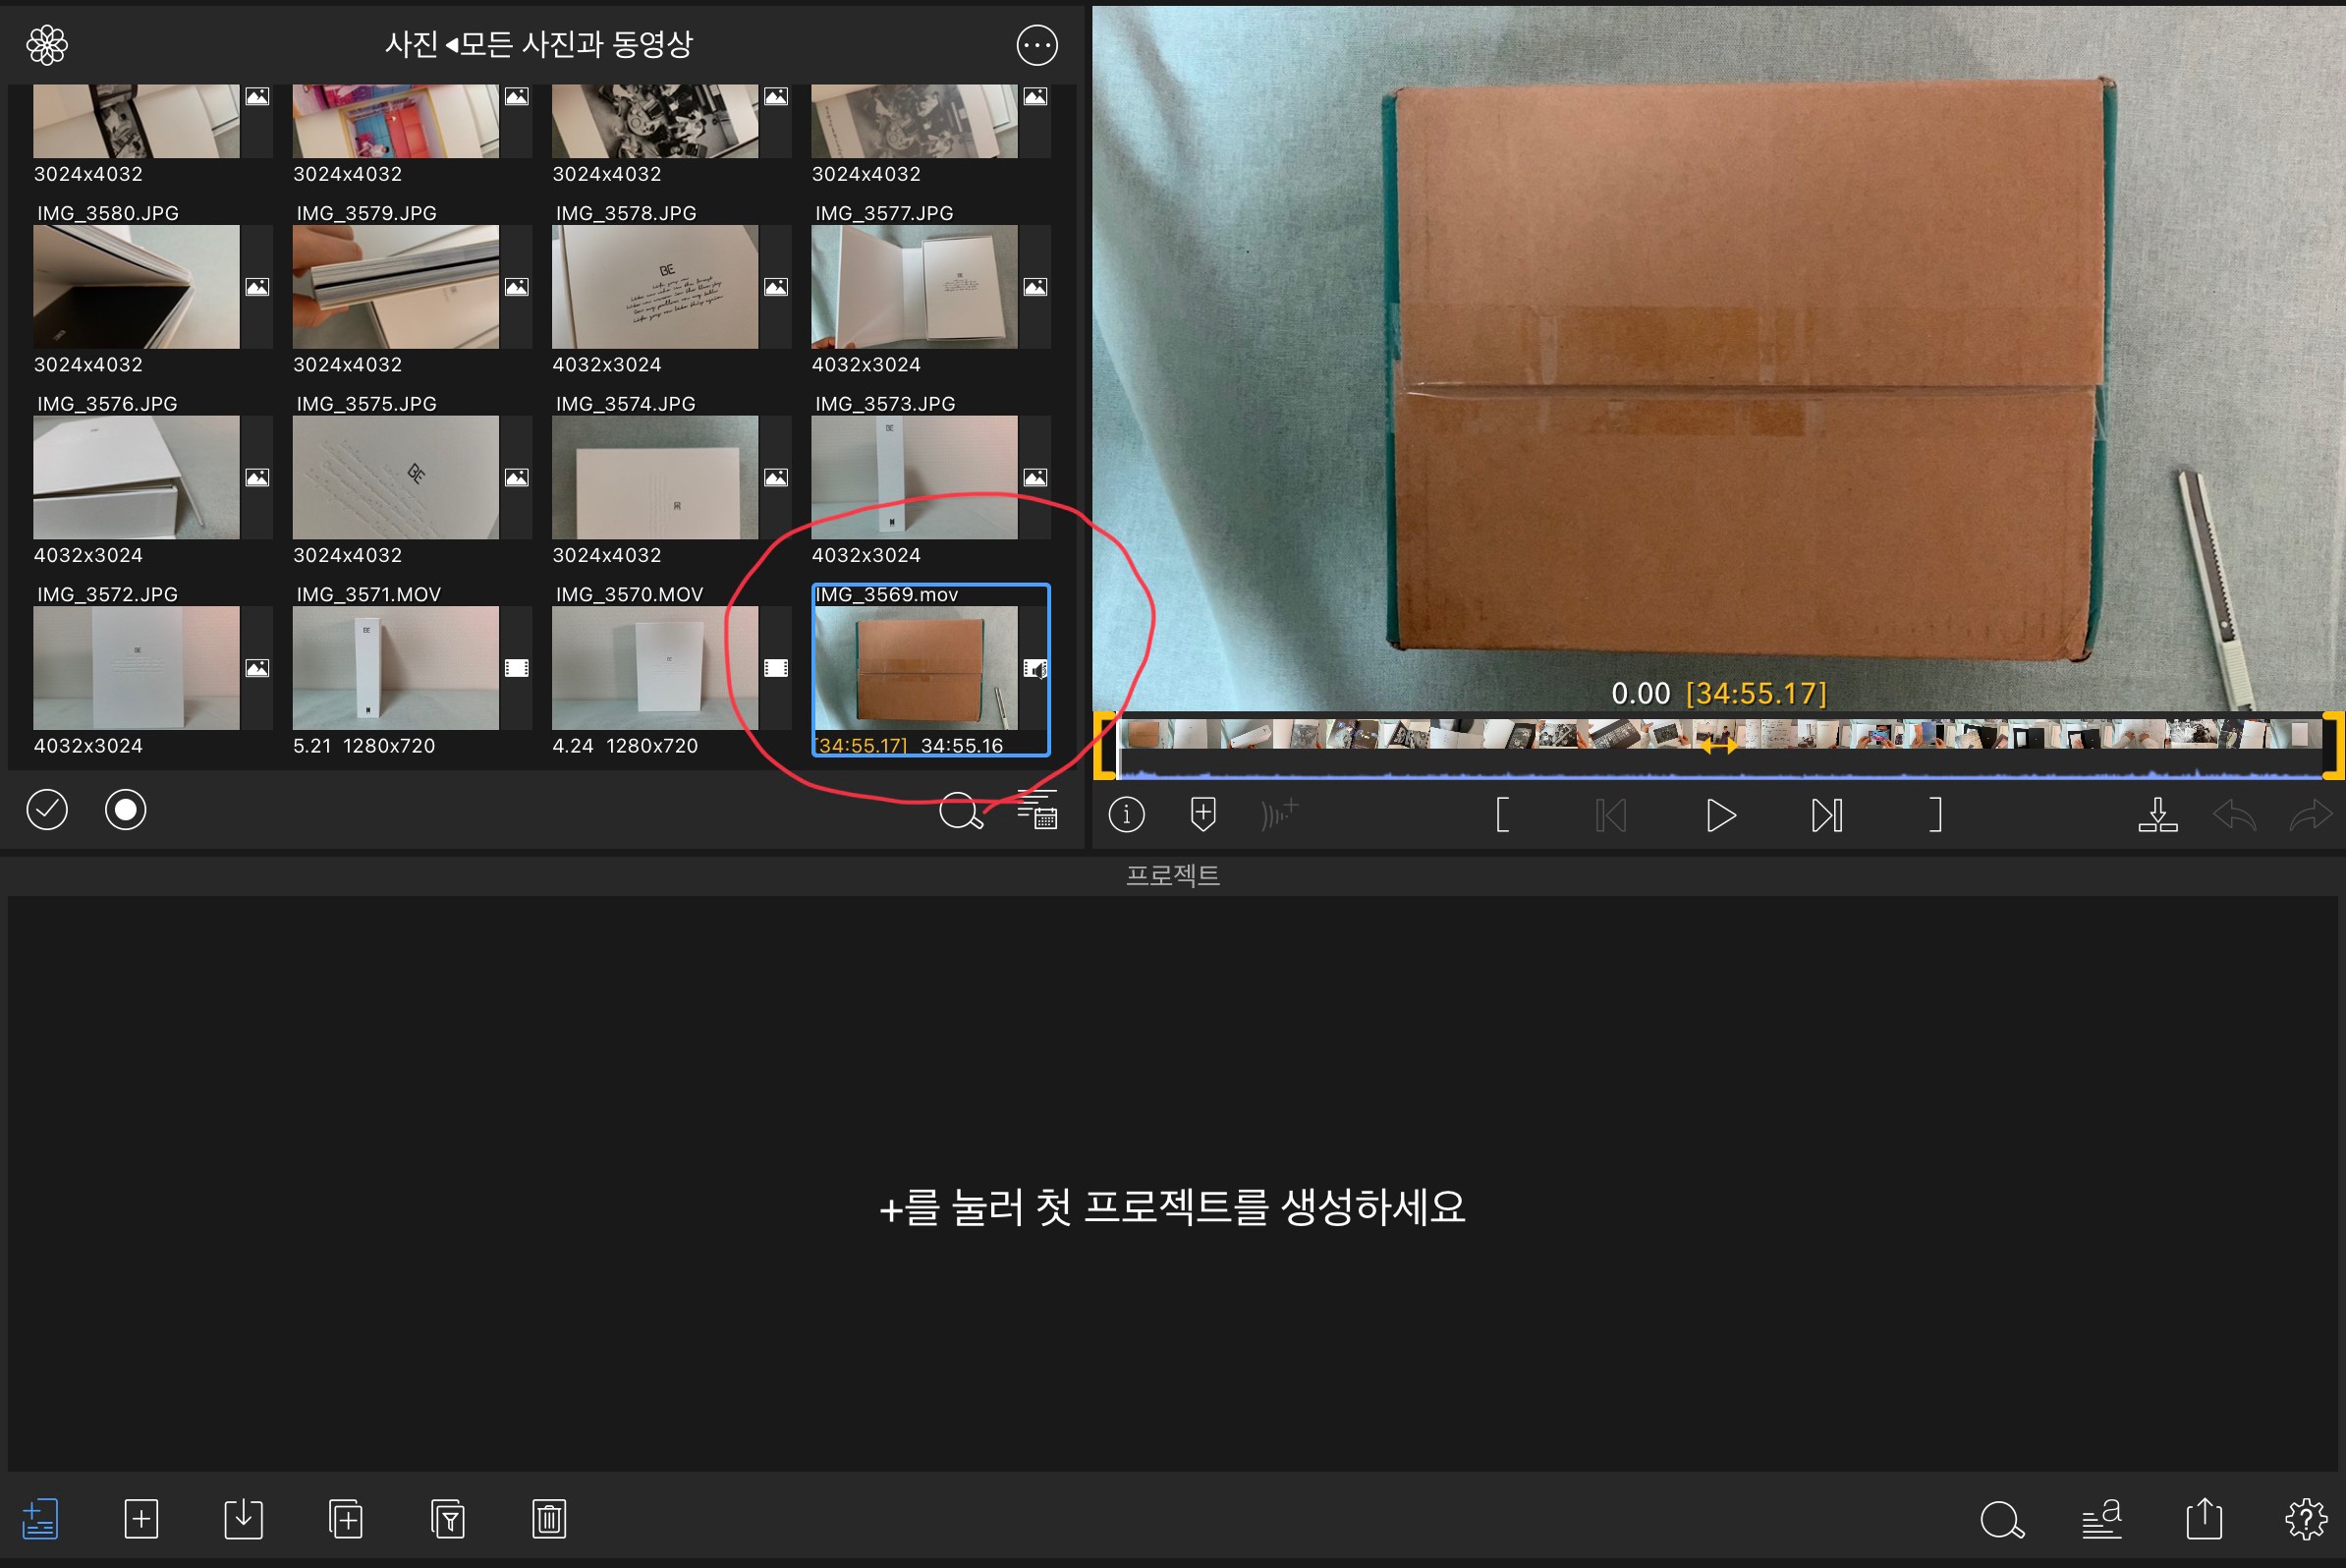
Task: Toggle the select-all checkmark circle
Action: click(x=47, y=809)
